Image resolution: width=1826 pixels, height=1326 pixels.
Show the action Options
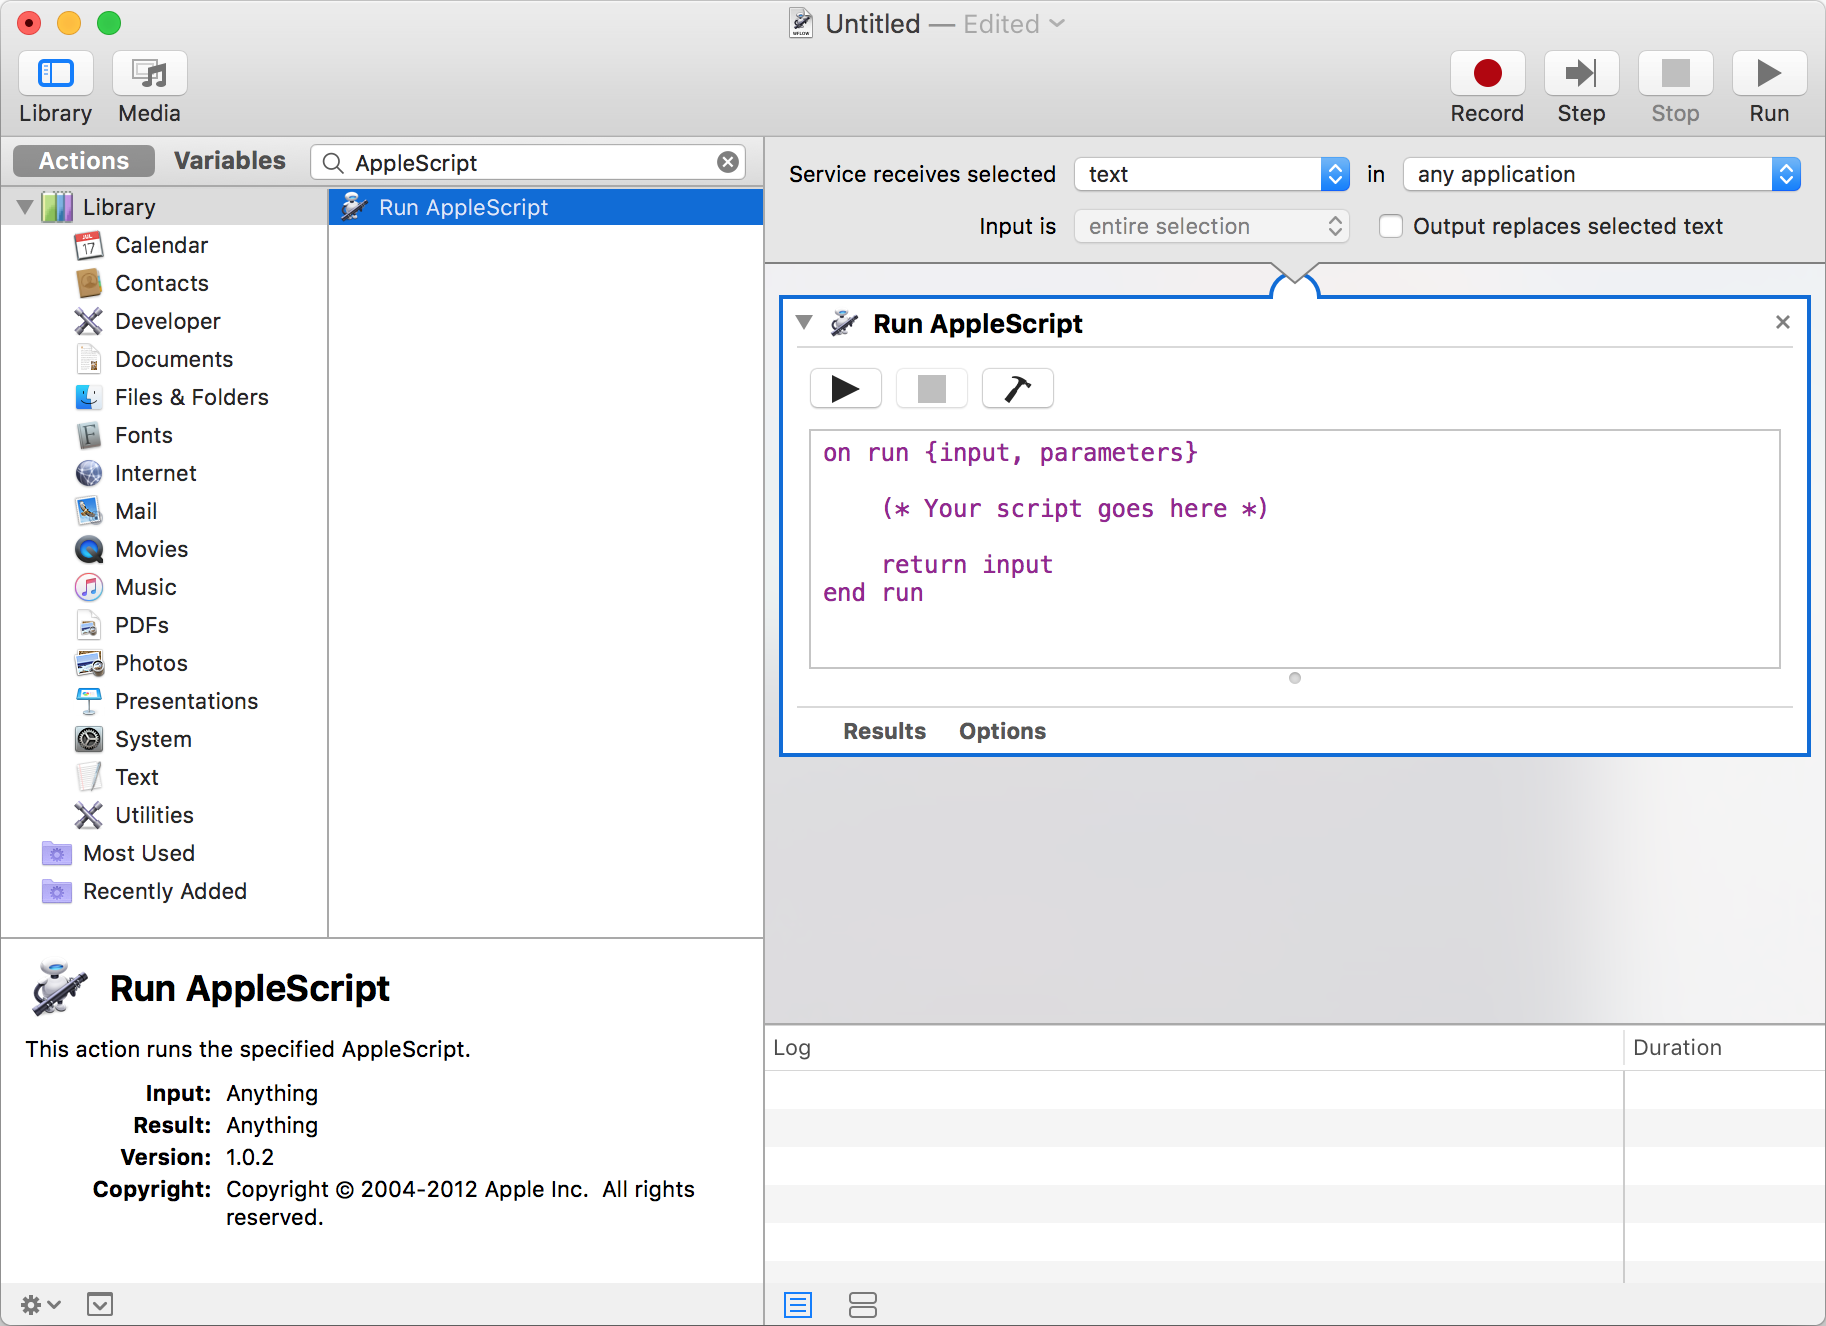click(x=1002, y=731)
